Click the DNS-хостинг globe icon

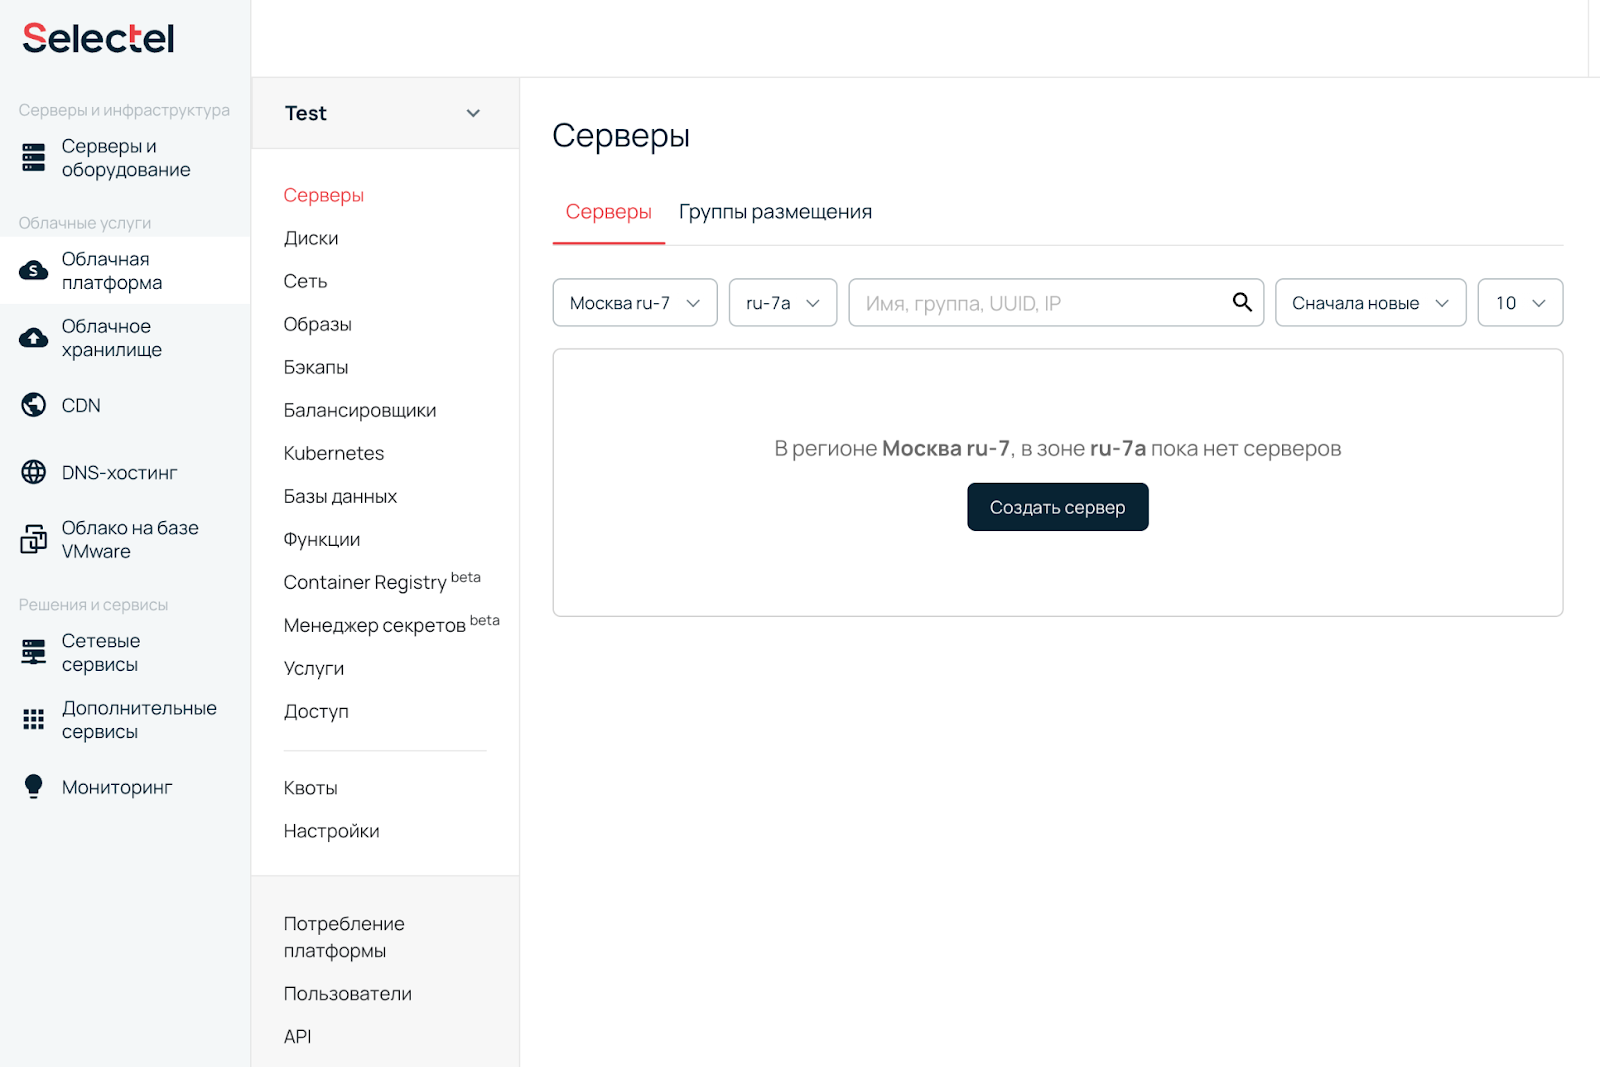coord(34,472)
